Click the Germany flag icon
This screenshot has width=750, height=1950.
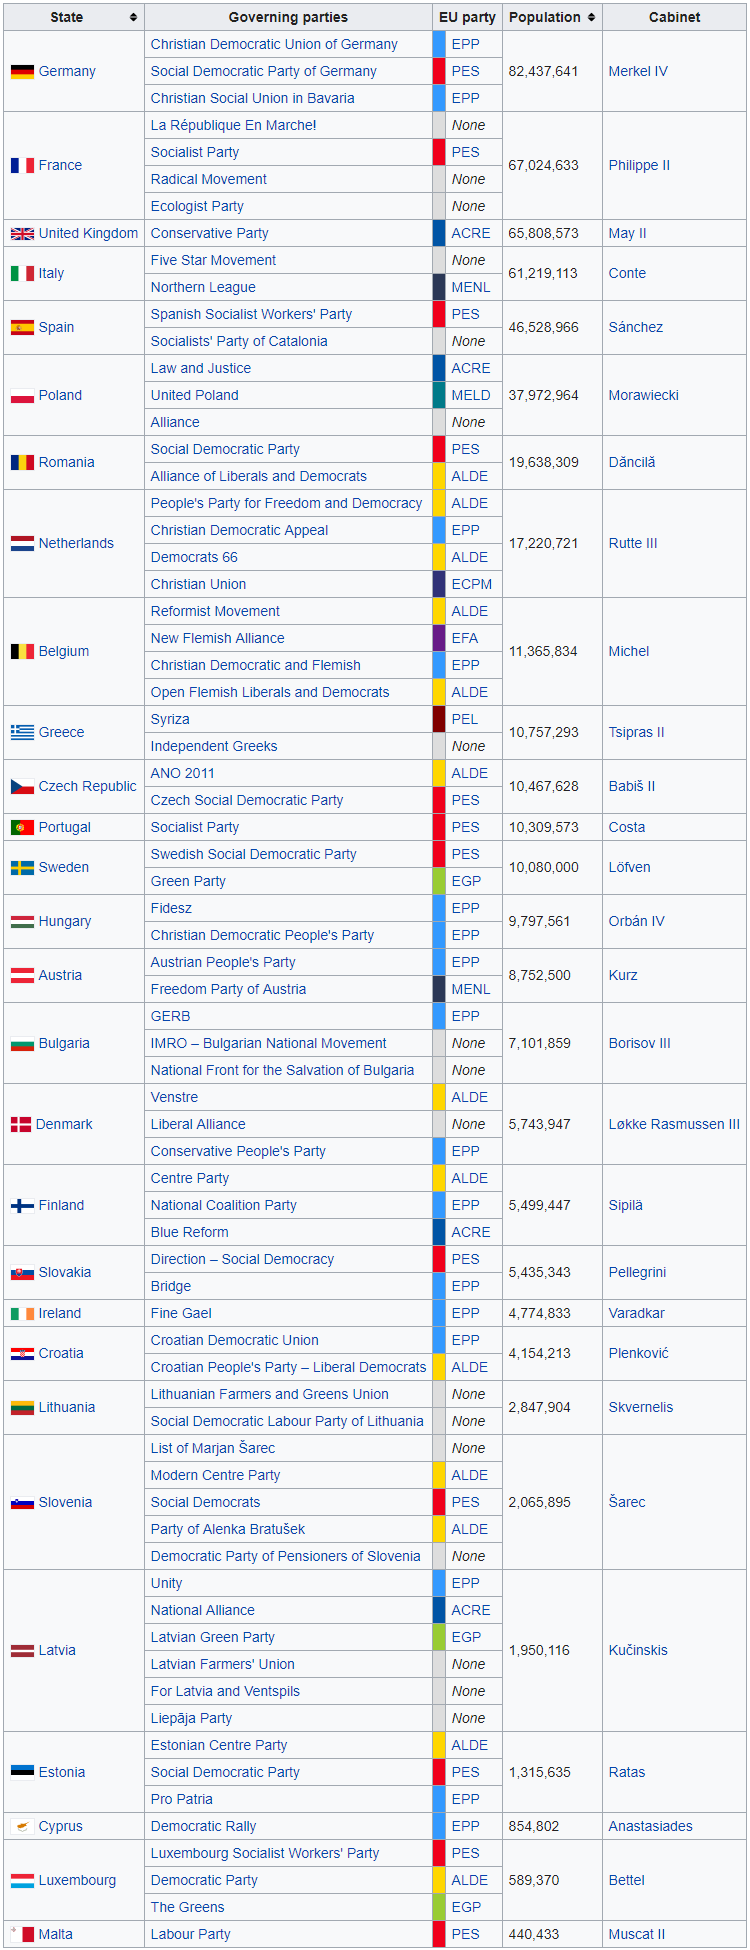(x=22, y=72)
